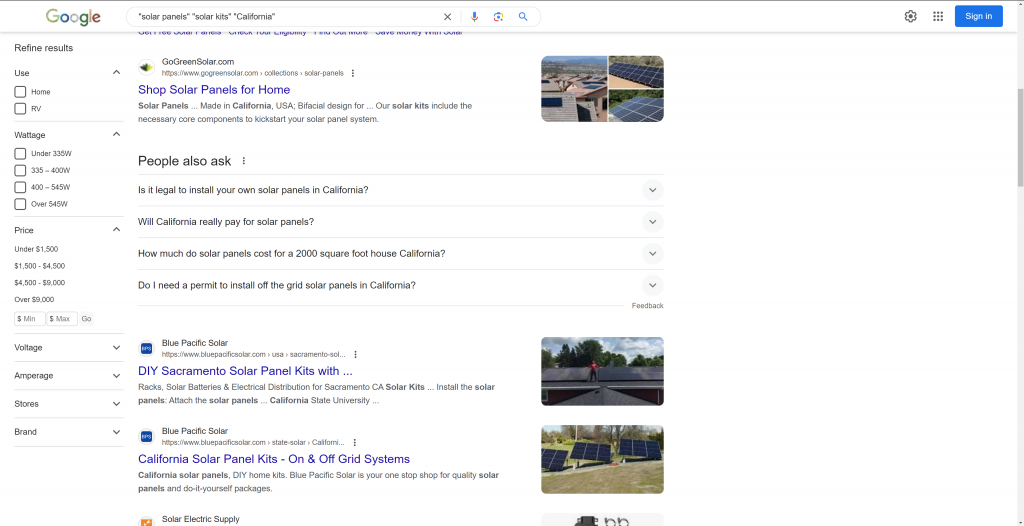Click the Sign in button

point(978,16)
